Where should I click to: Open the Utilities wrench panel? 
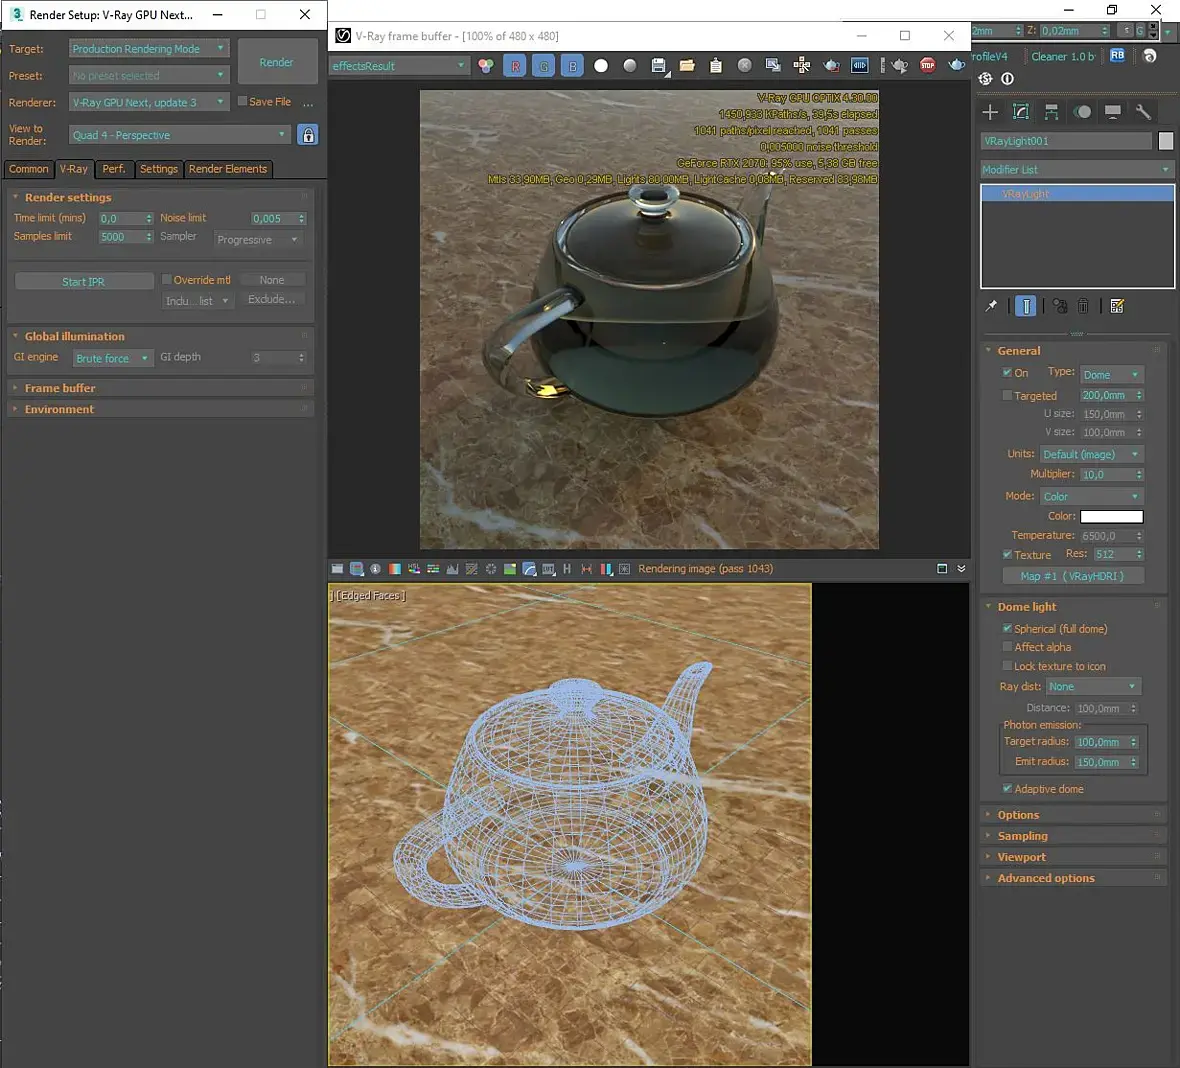coord(1143,112)
